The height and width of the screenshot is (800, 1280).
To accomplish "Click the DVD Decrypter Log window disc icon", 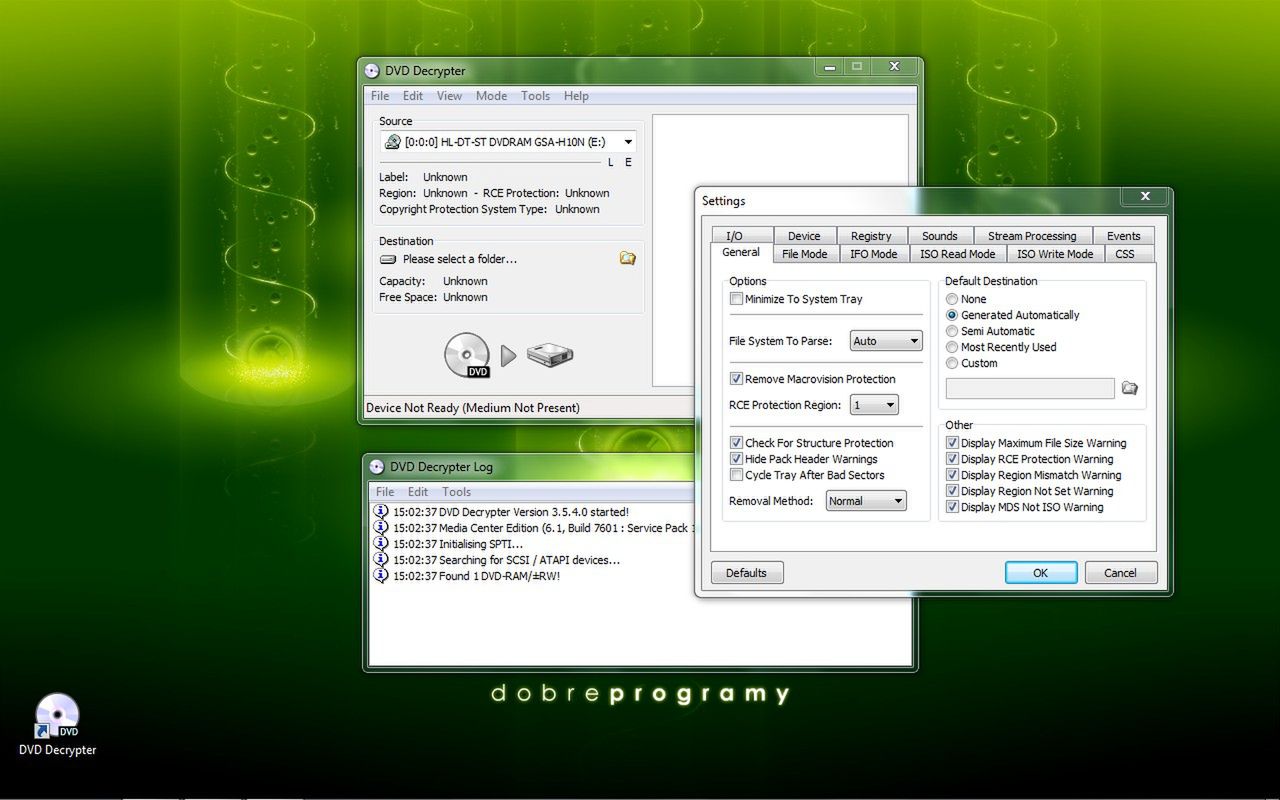I will (377, 467).
